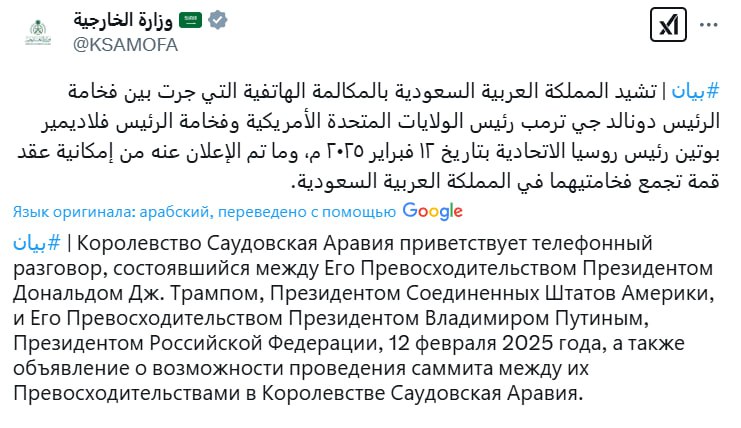Click the Google logo in translation notice
Image resolution: width=741 pixels, height=428 pixels.
432,210
